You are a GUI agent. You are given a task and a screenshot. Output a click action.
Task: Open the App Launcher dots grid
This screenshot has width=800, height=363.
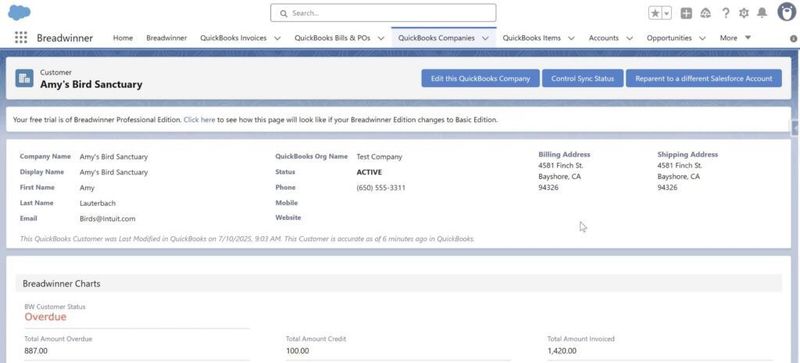[x=21, y=38]
